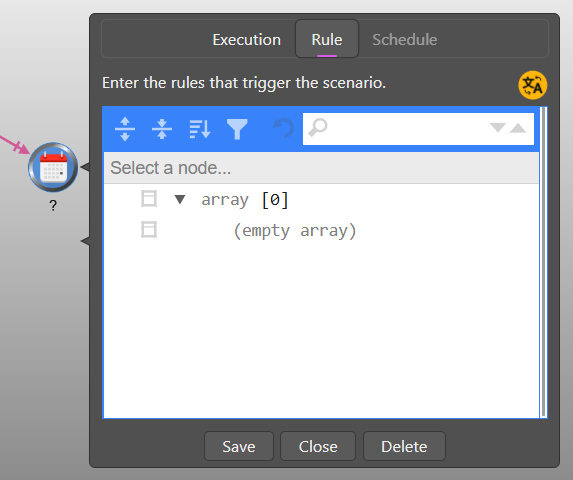
Task: Open the sort contents tool
Action: (200, 129)
